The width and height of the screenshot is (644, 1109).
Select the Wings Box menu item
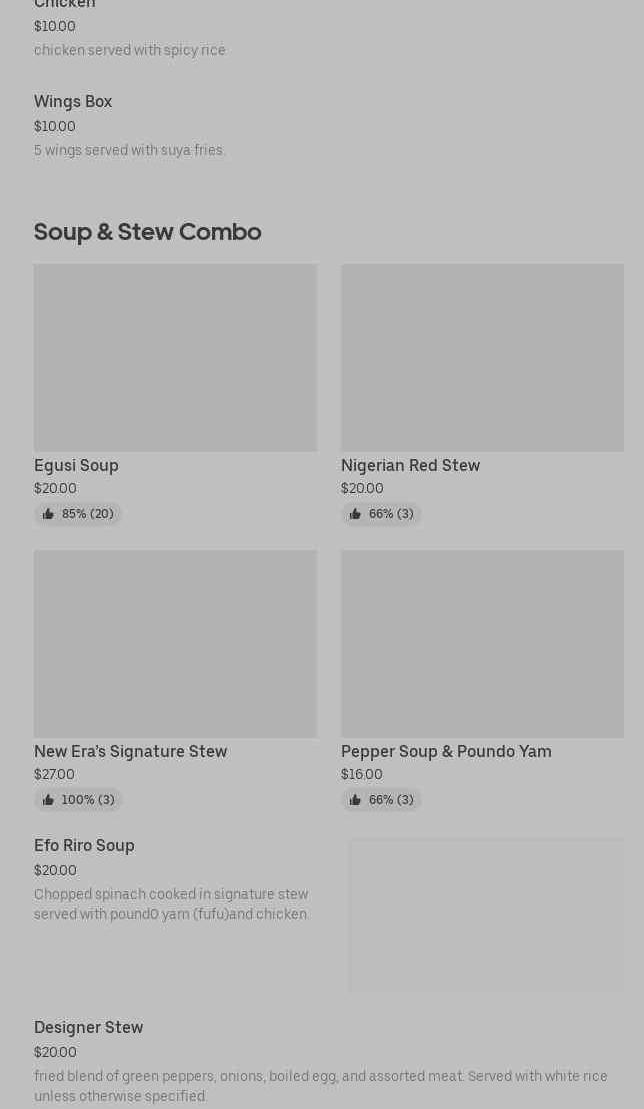tap(73, 102)
